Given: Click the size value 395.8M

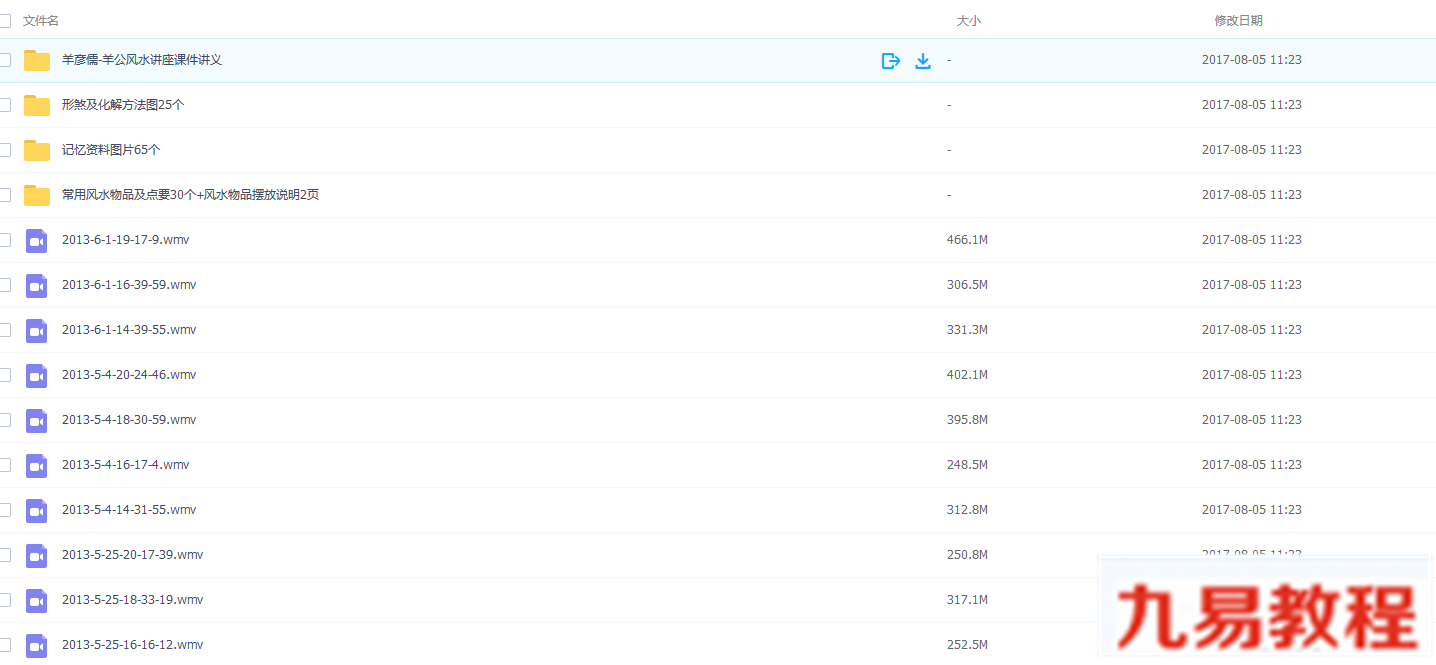Looking at the screenshot, I should (967, 420).
